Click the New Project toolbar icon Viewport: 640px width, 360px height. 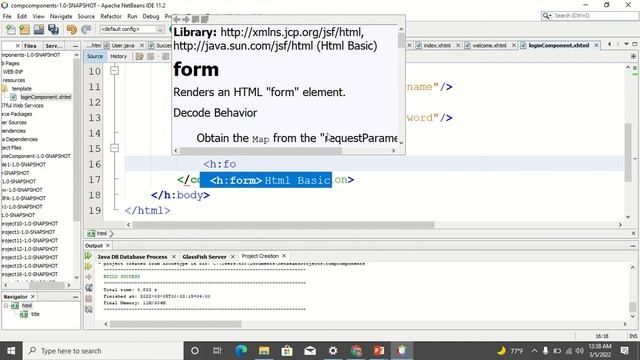point(24,29)
